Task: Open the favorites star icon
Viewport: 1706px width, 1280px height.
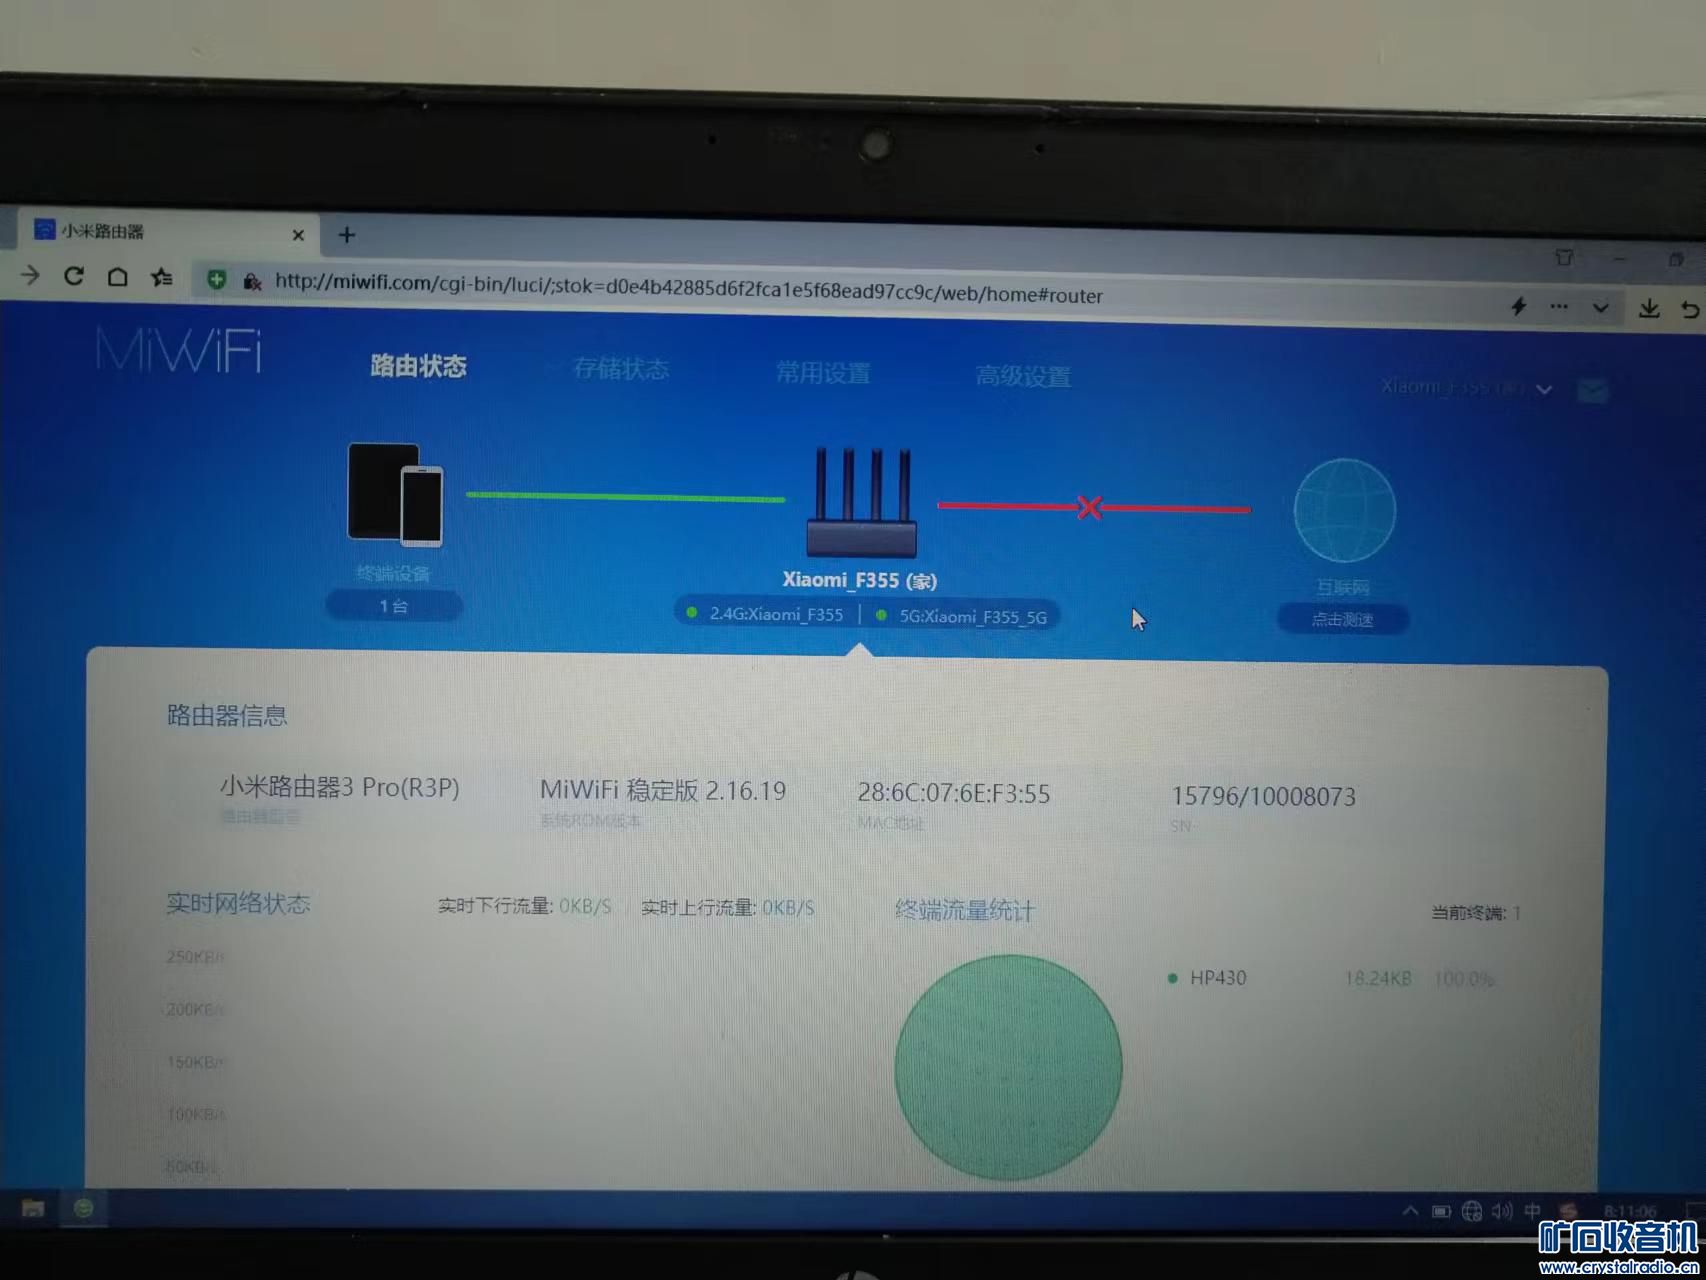Action: pos(162,278)
